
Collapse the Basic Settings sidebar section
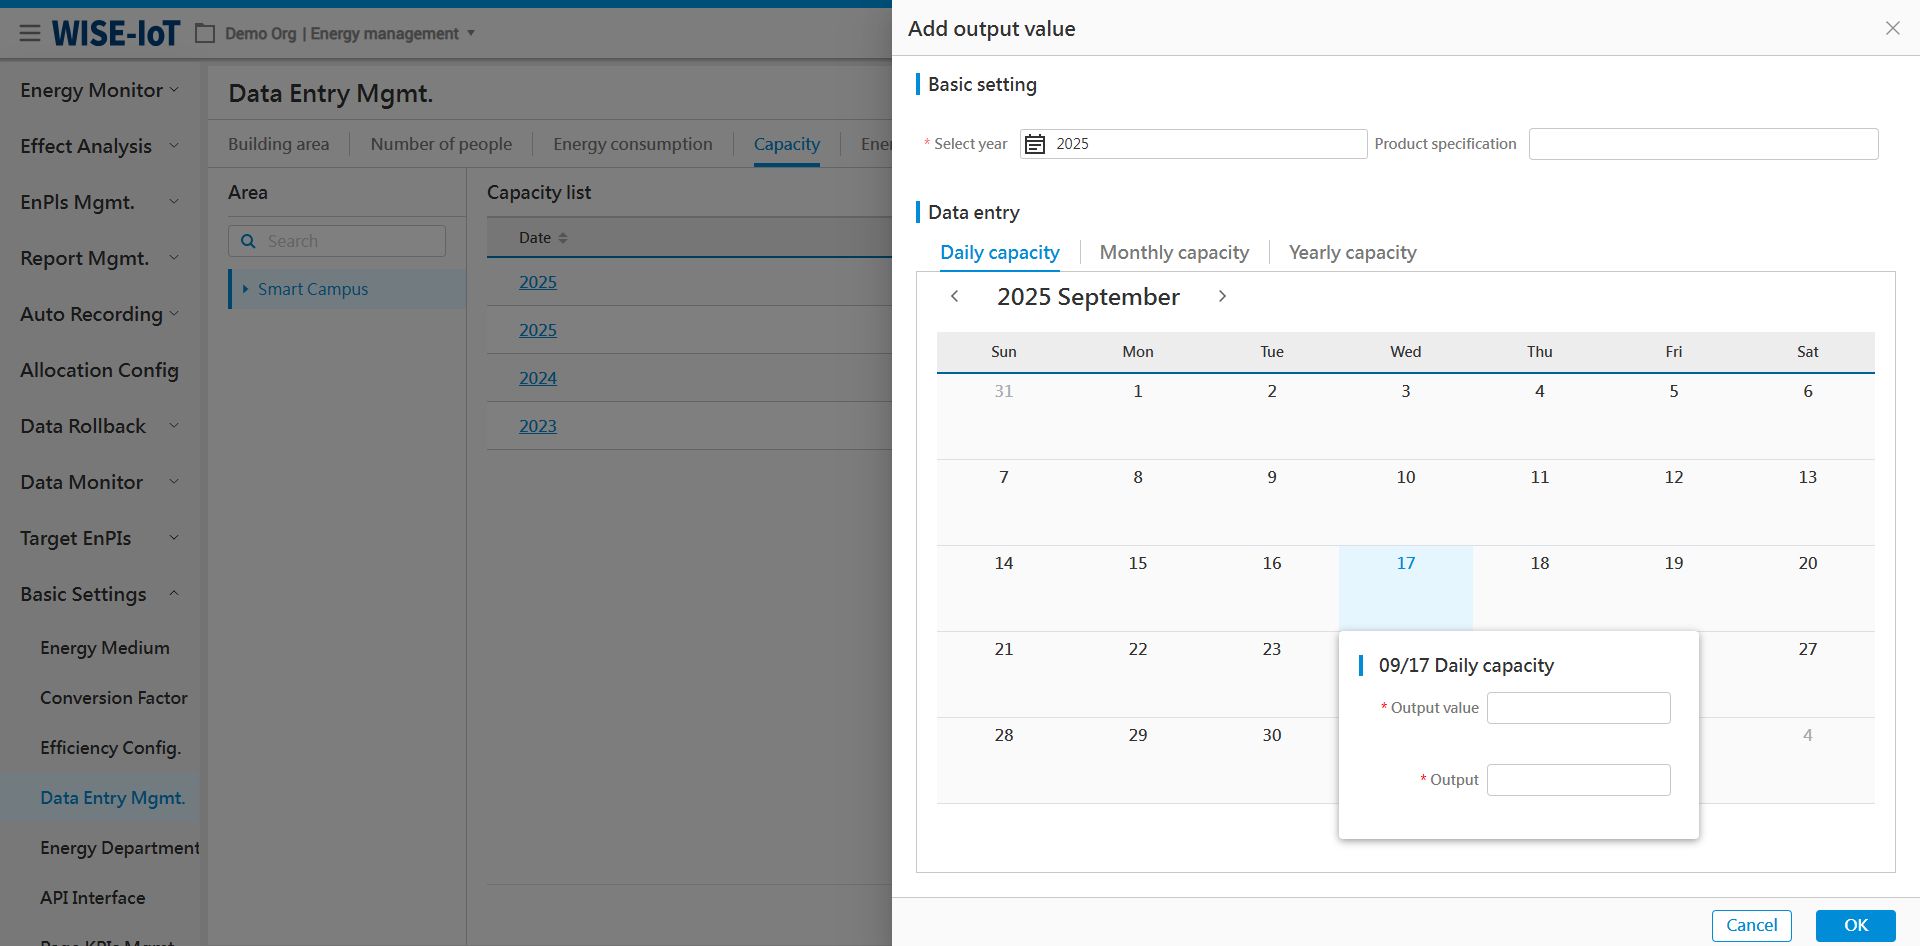point(174,594)
